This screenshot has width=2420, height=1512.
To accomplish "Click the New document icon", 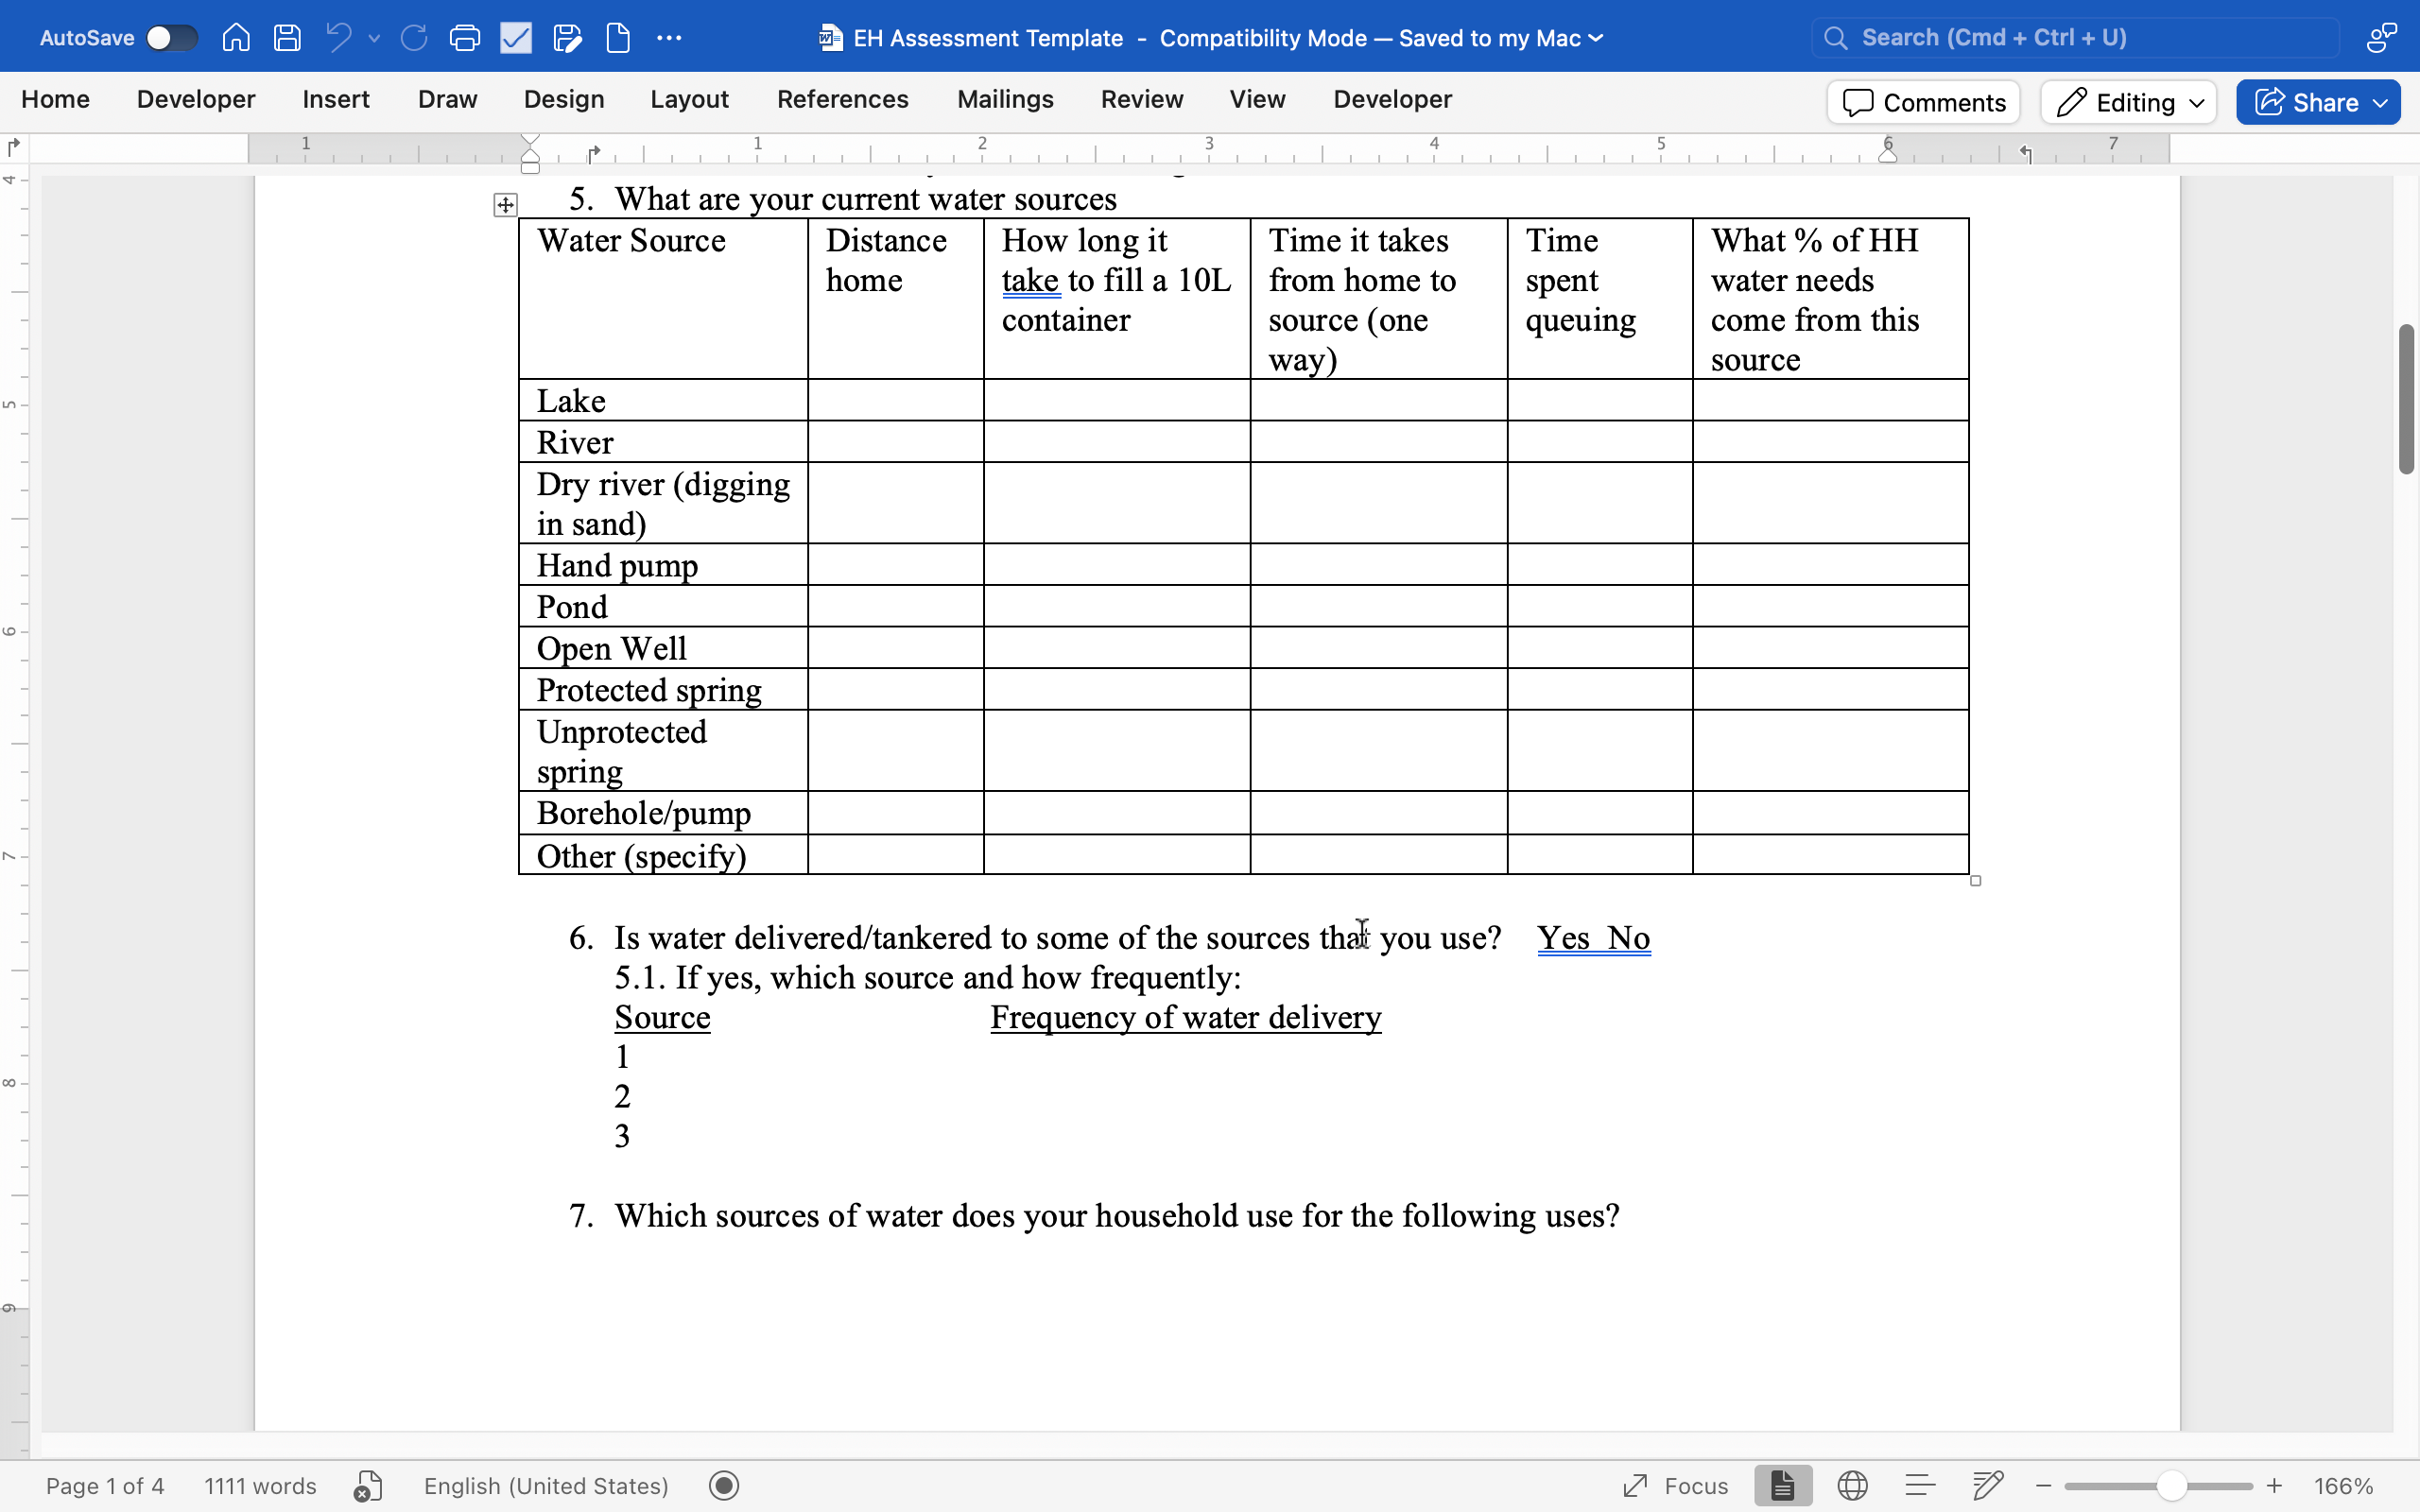I will [618, 38].
